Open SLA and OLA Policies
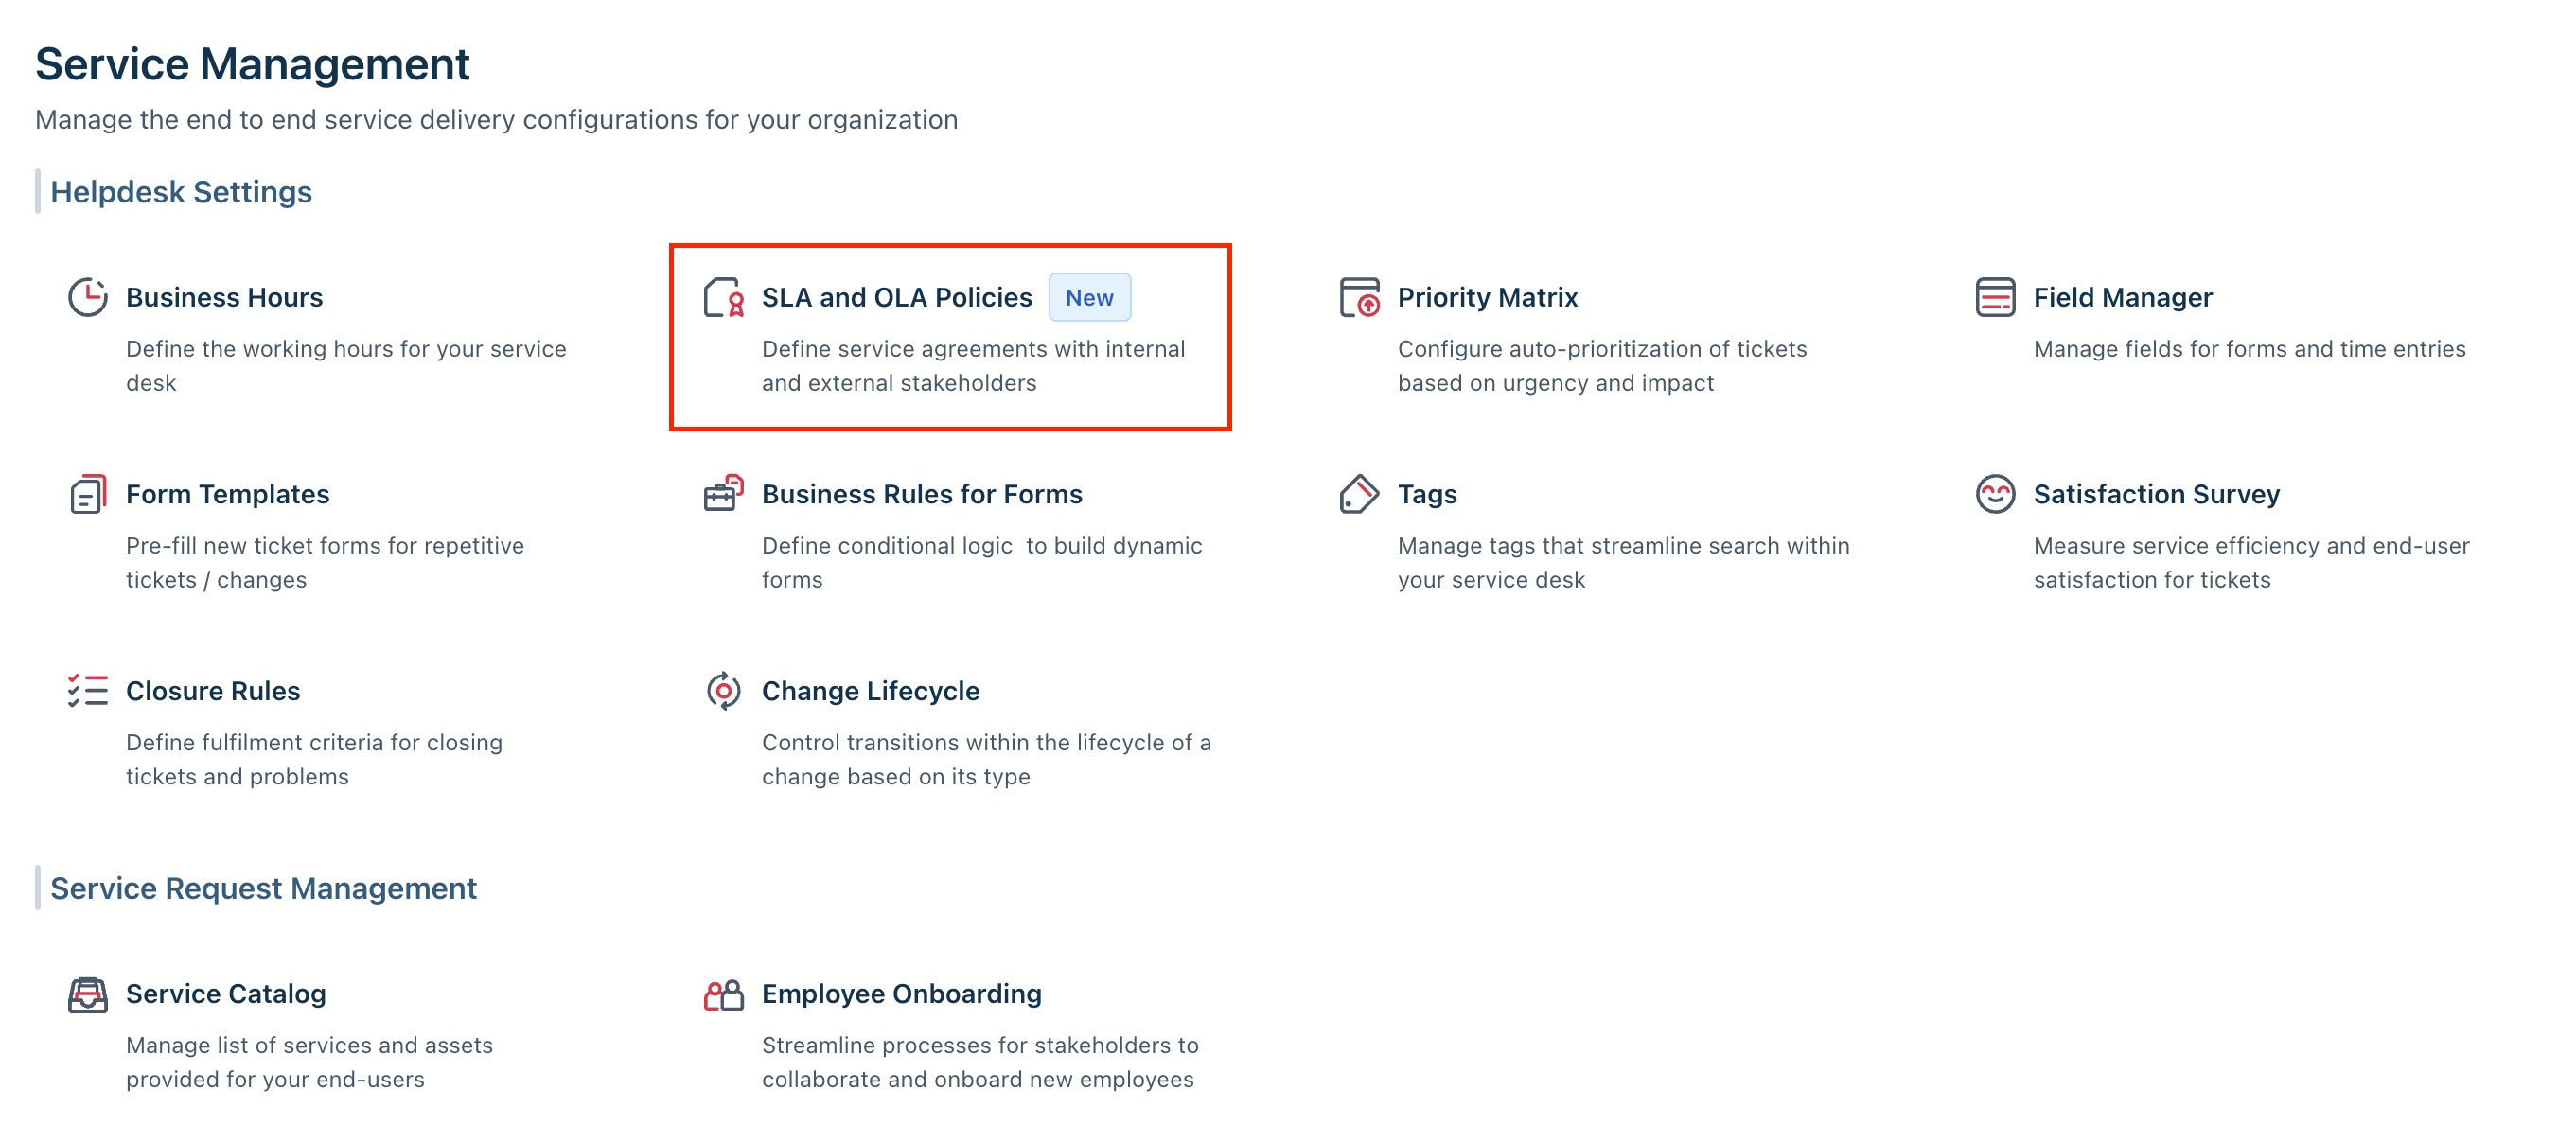This screenshot has height=1143, width=2576. pos(897,297)
